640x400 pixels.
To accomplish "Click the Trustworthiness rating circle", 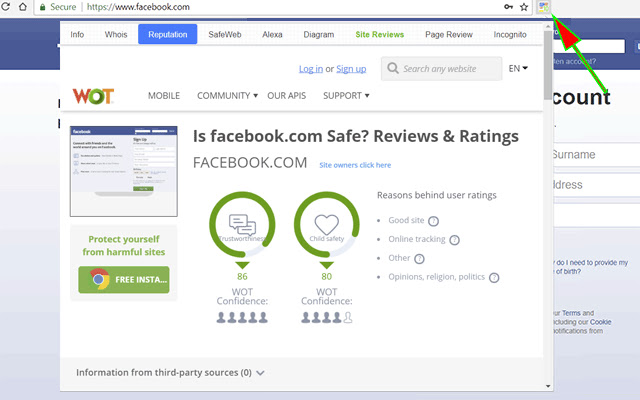I will click(242, 224).
